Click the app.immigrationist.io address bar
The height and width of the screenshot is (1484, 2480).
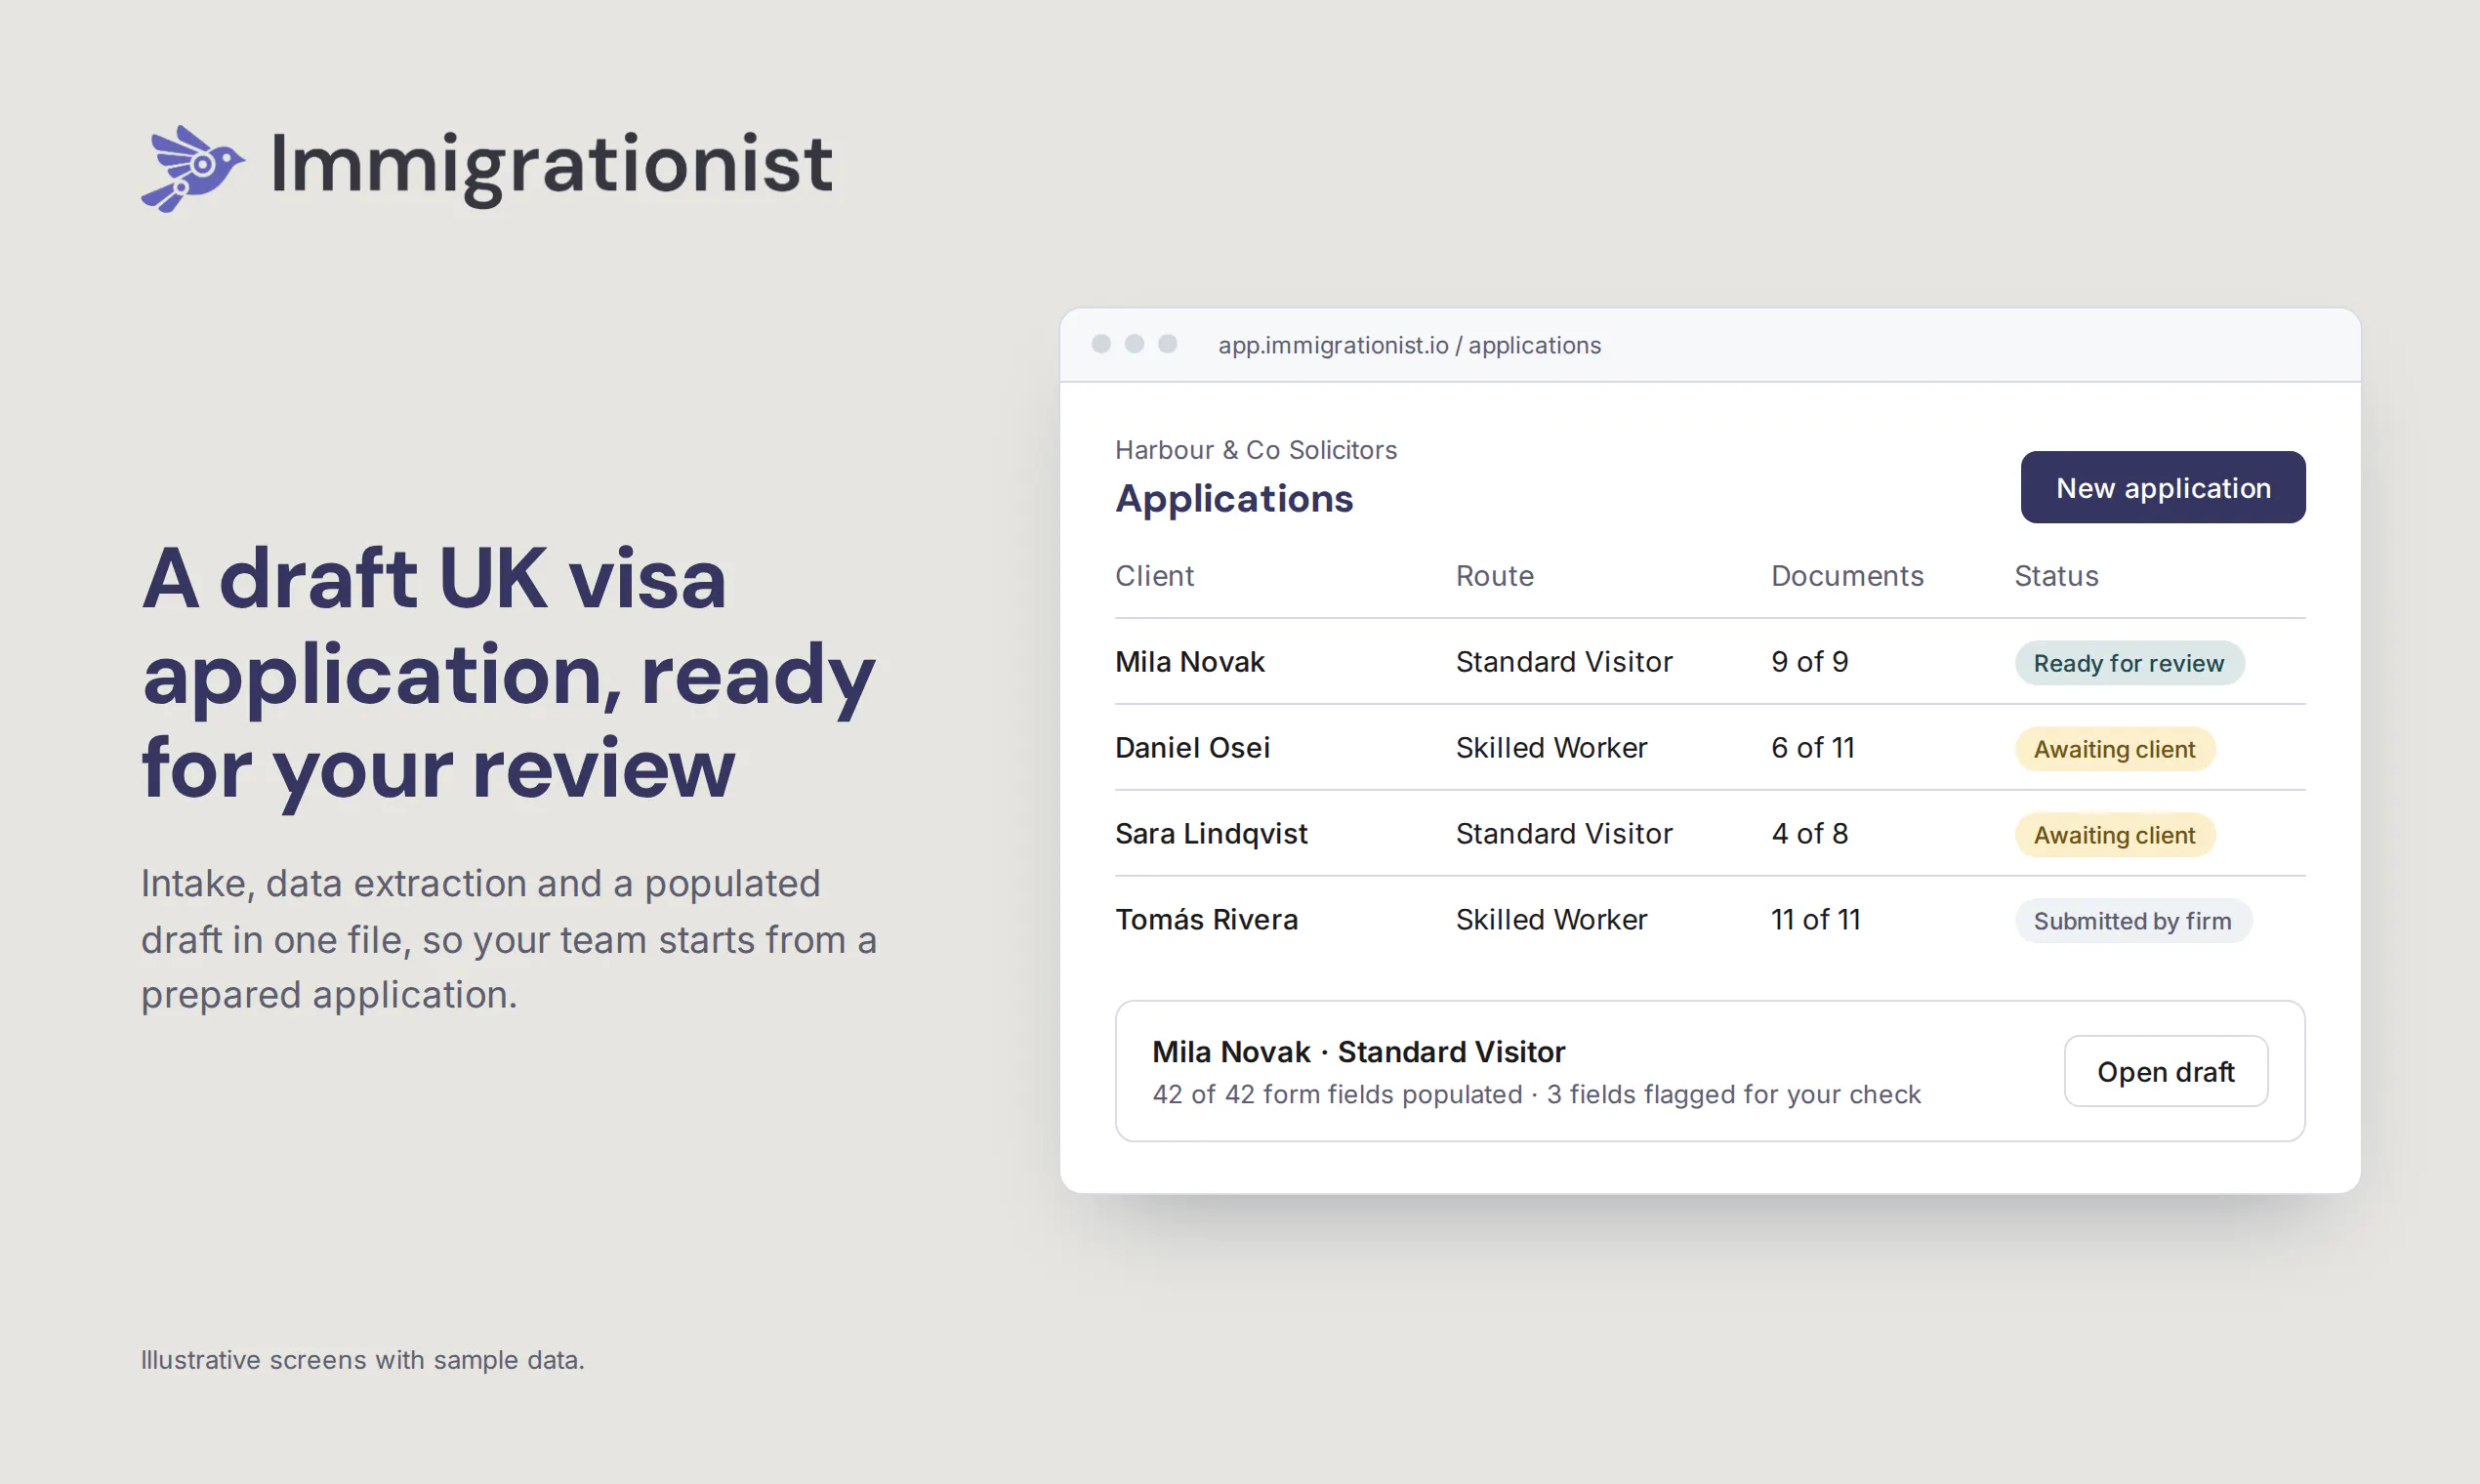[1408, 345]
